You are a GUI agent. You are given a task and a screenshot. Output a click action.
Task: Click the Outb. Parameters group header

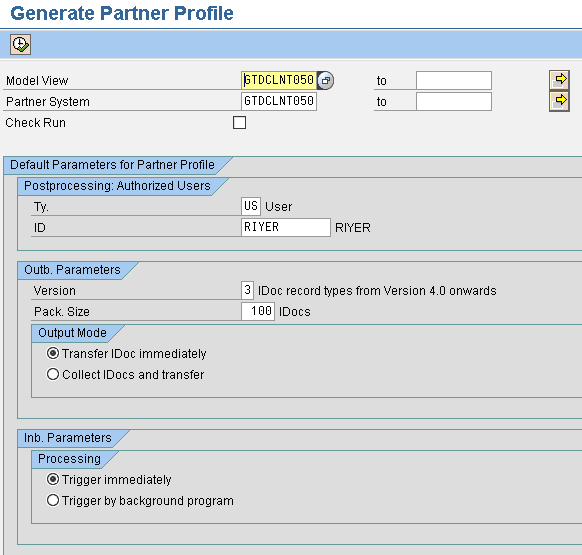(x=72, y=270)
